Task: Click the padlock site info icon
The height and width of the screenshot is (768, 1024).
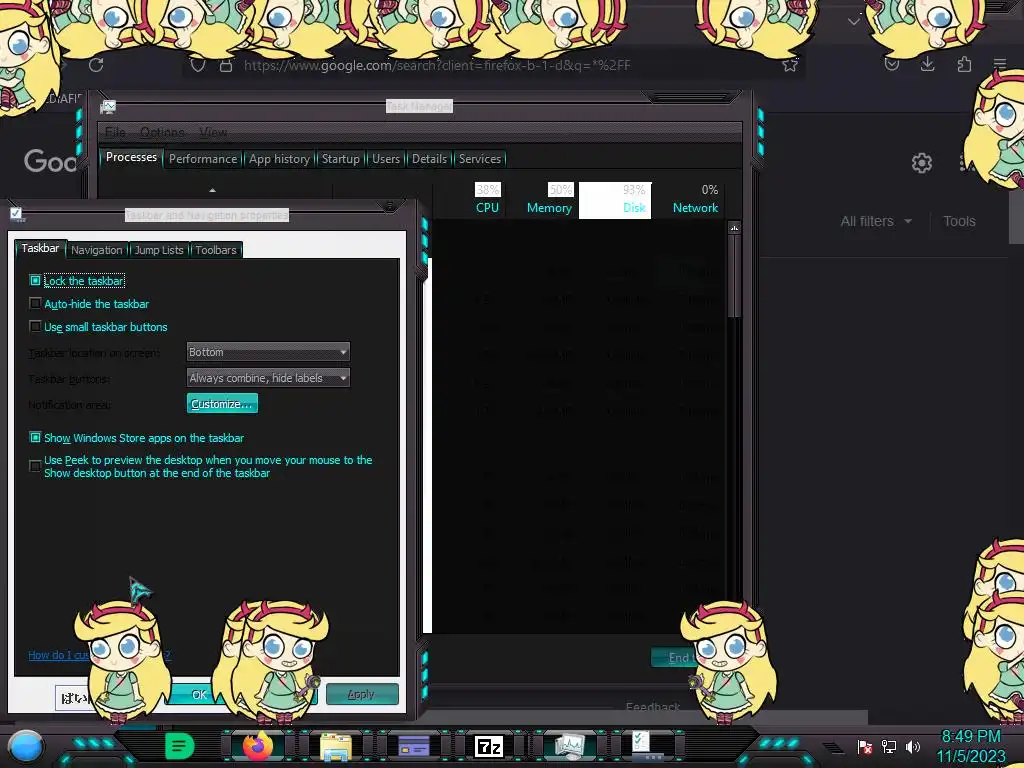Action: 225,65
